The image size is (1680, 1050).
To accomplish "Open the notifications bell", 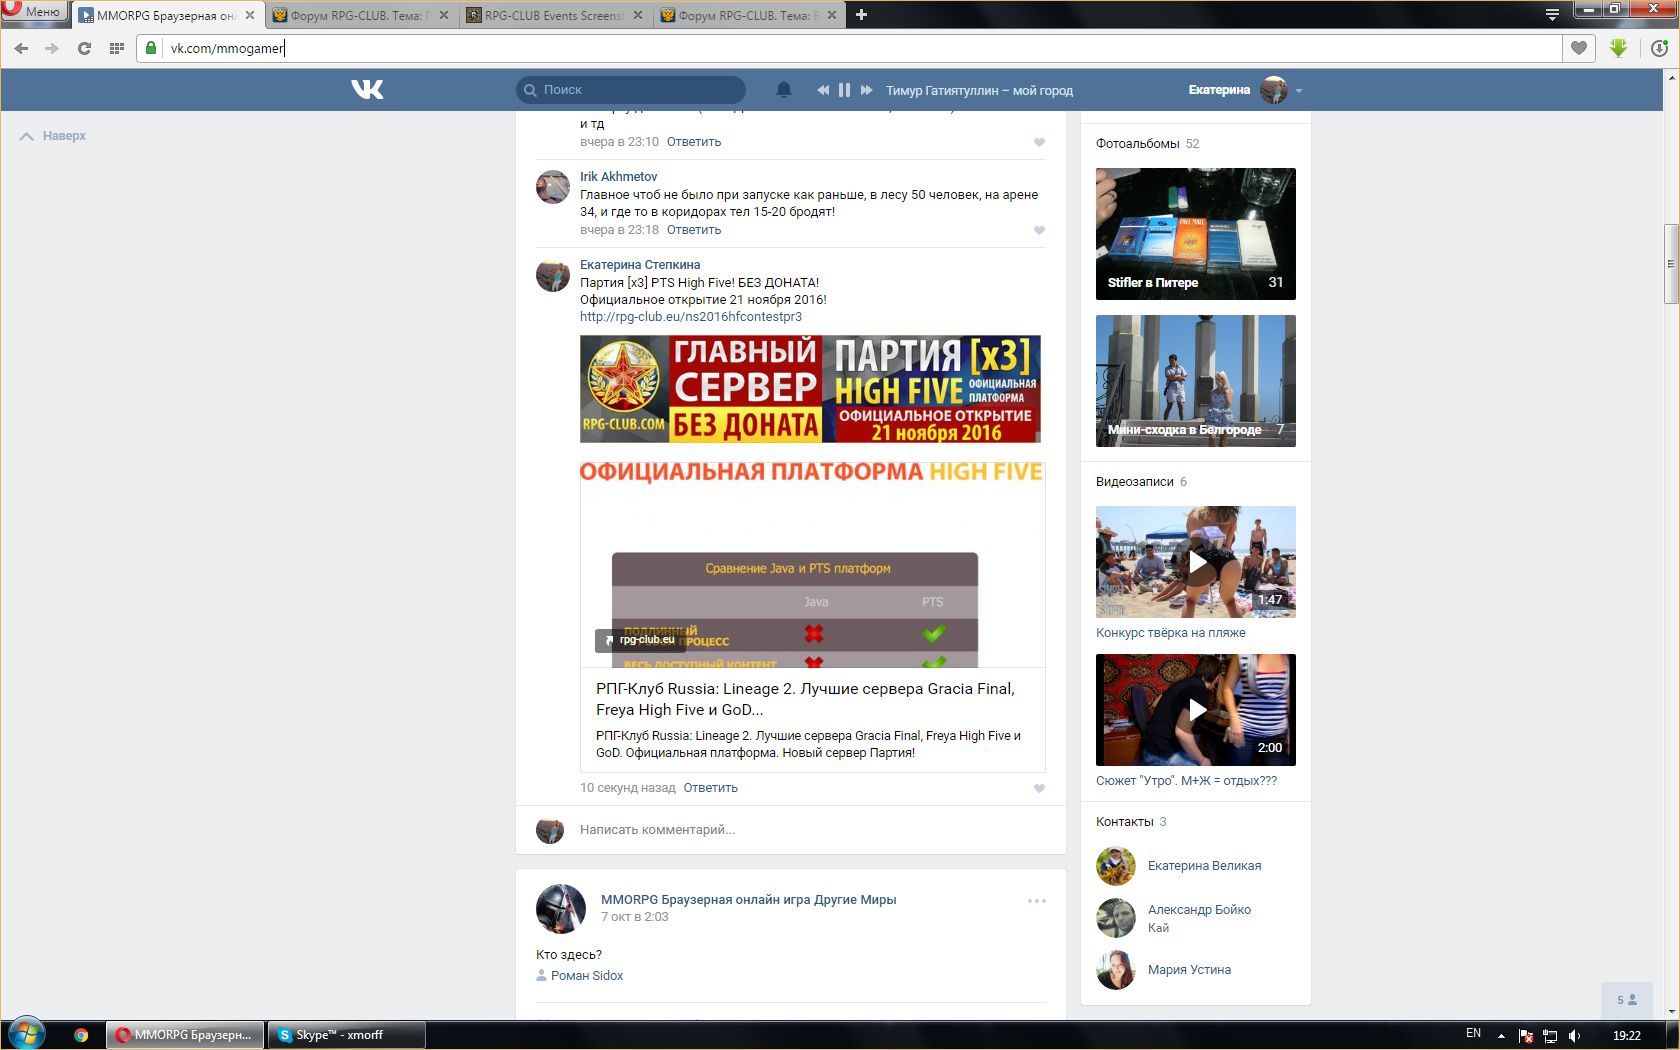I will pos(784,90).
